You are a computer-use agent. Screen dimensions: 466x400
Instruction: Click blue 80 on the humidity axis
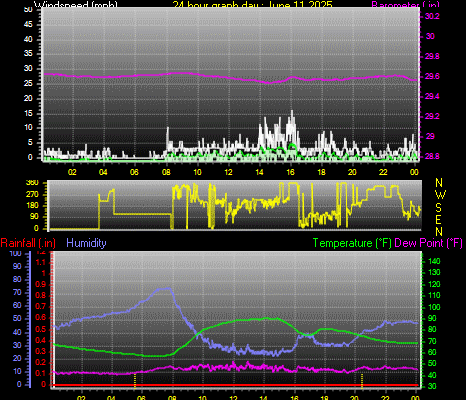17,279
